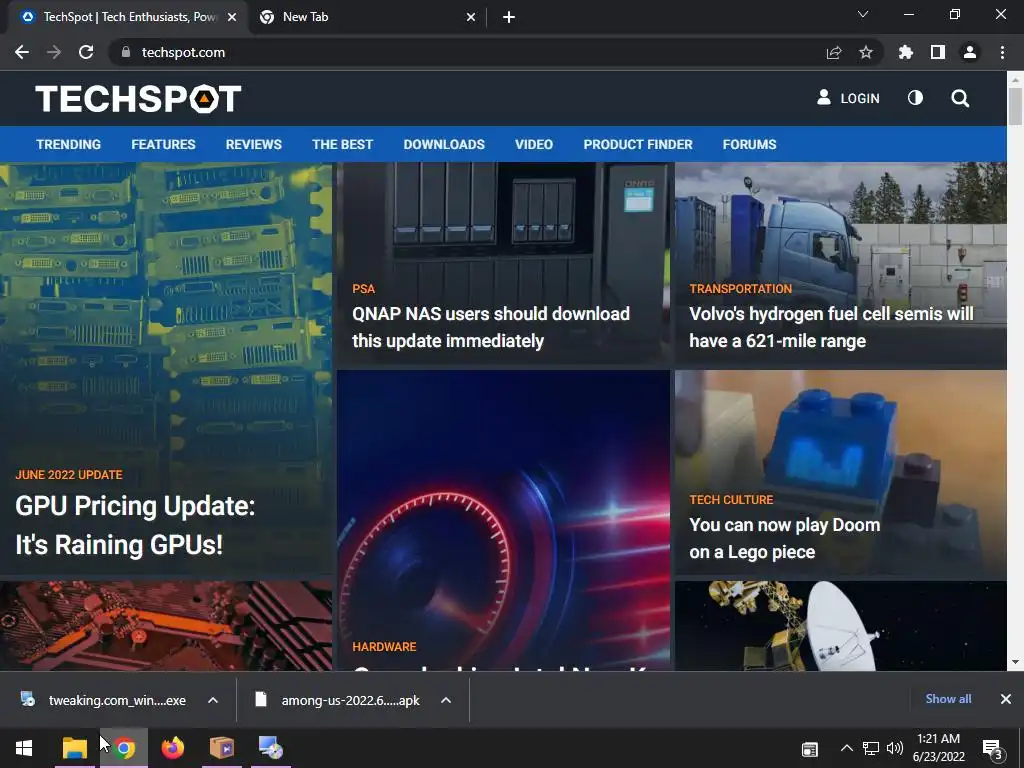Click the TRANSPORTATION category label
This screenshot has height=768, width=1024.
[741, 289]
